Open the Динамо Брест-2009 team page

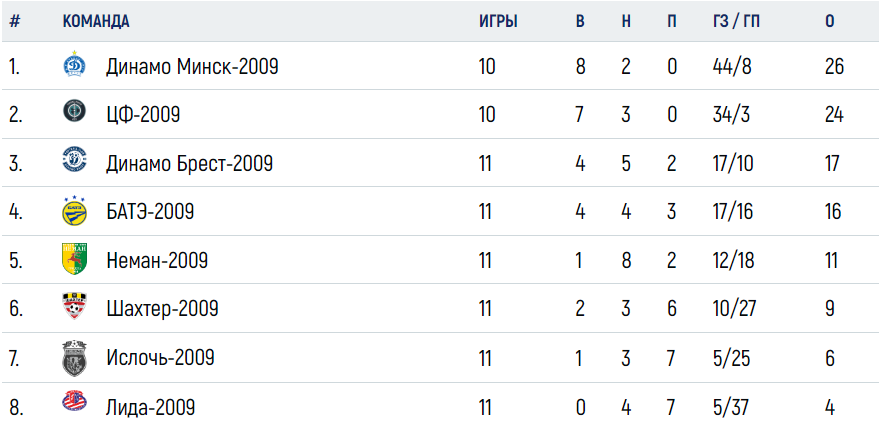[x=190, y=164]
